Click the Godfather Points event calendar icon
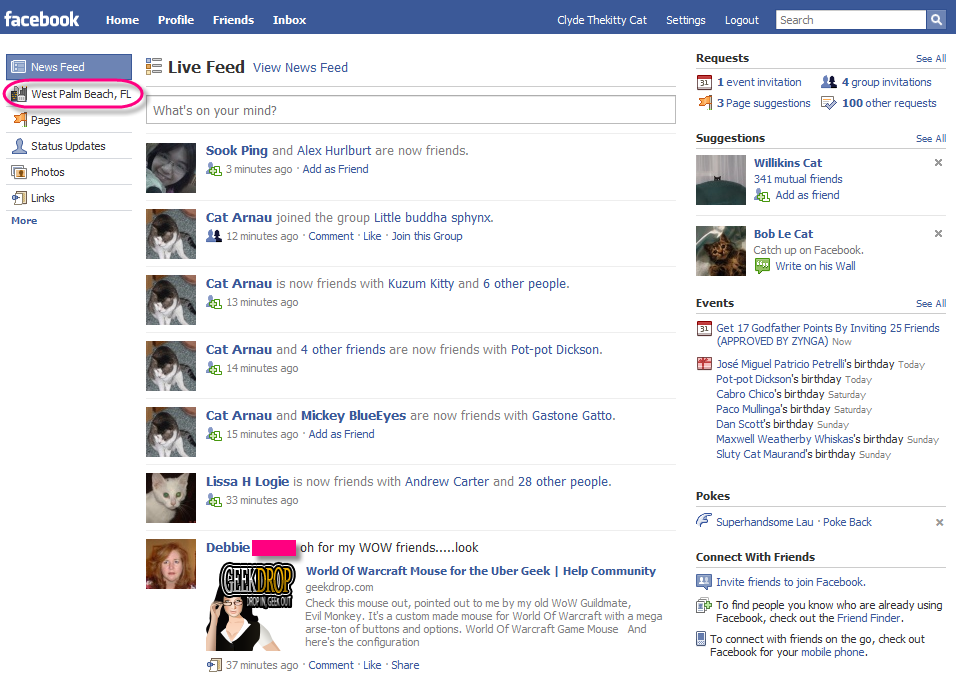The width and height of the screenshot is (956, 678). pos(704,329)
